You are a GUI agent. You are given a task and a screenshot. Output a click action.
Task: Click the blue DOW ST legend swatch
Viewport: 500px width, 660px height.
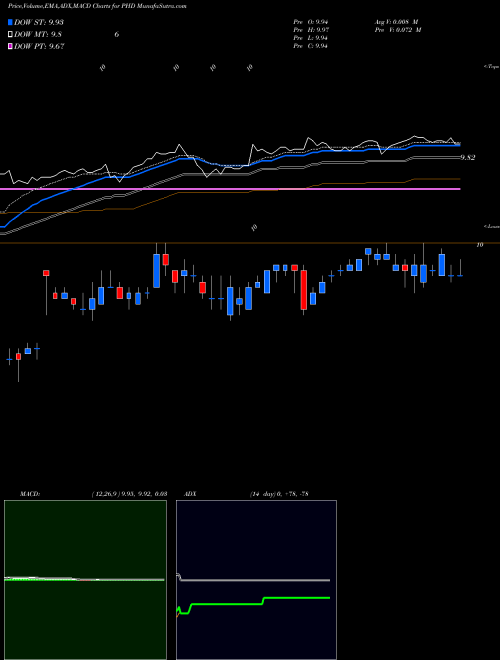point(10,22)
